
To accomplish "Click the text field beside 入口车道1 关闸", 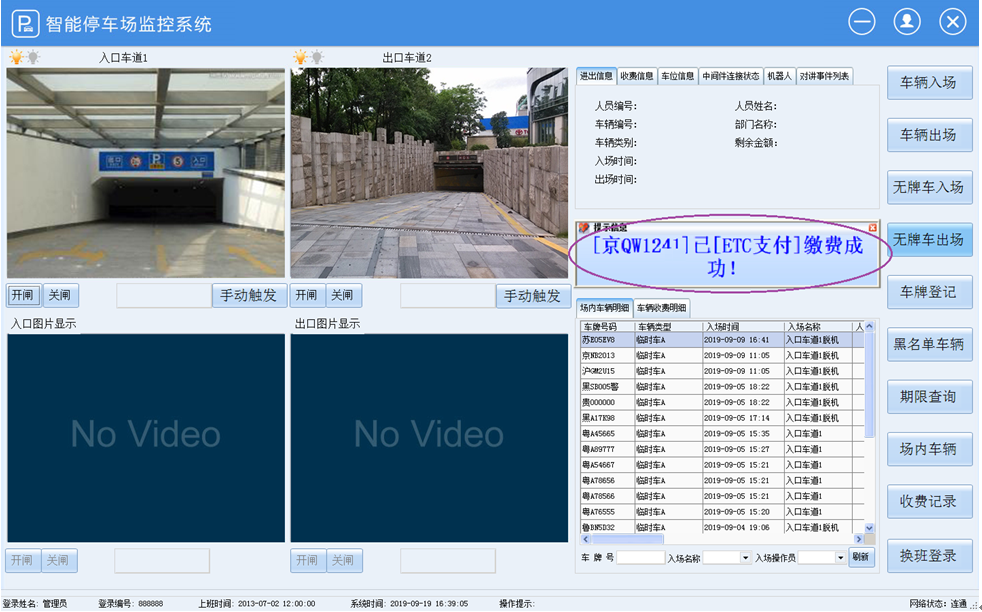I will coord(164,296).
